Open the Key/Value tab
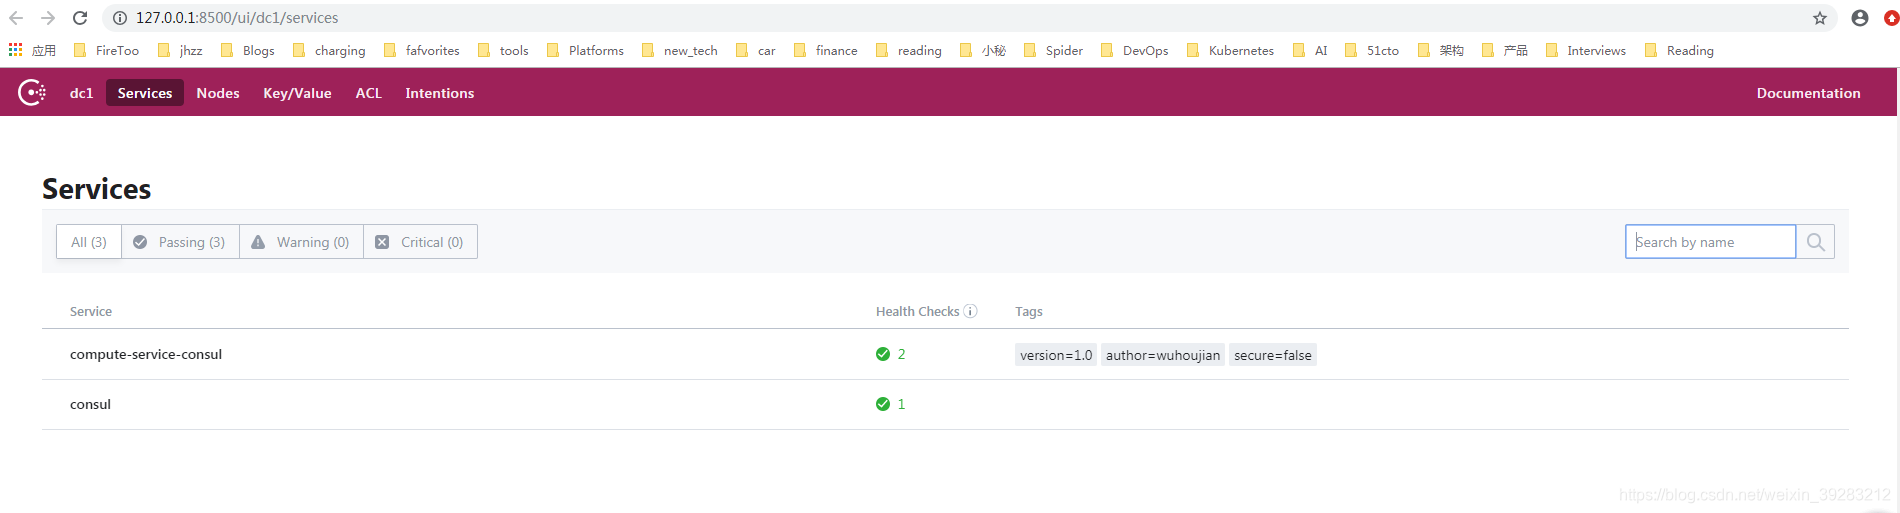Image resolution: width=1900 pixels, height=513 pixels. coord(297,93)
